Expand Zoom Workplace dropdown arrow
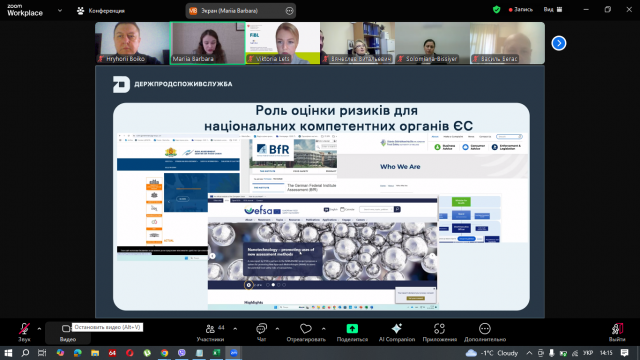 [x=60, y=11]
